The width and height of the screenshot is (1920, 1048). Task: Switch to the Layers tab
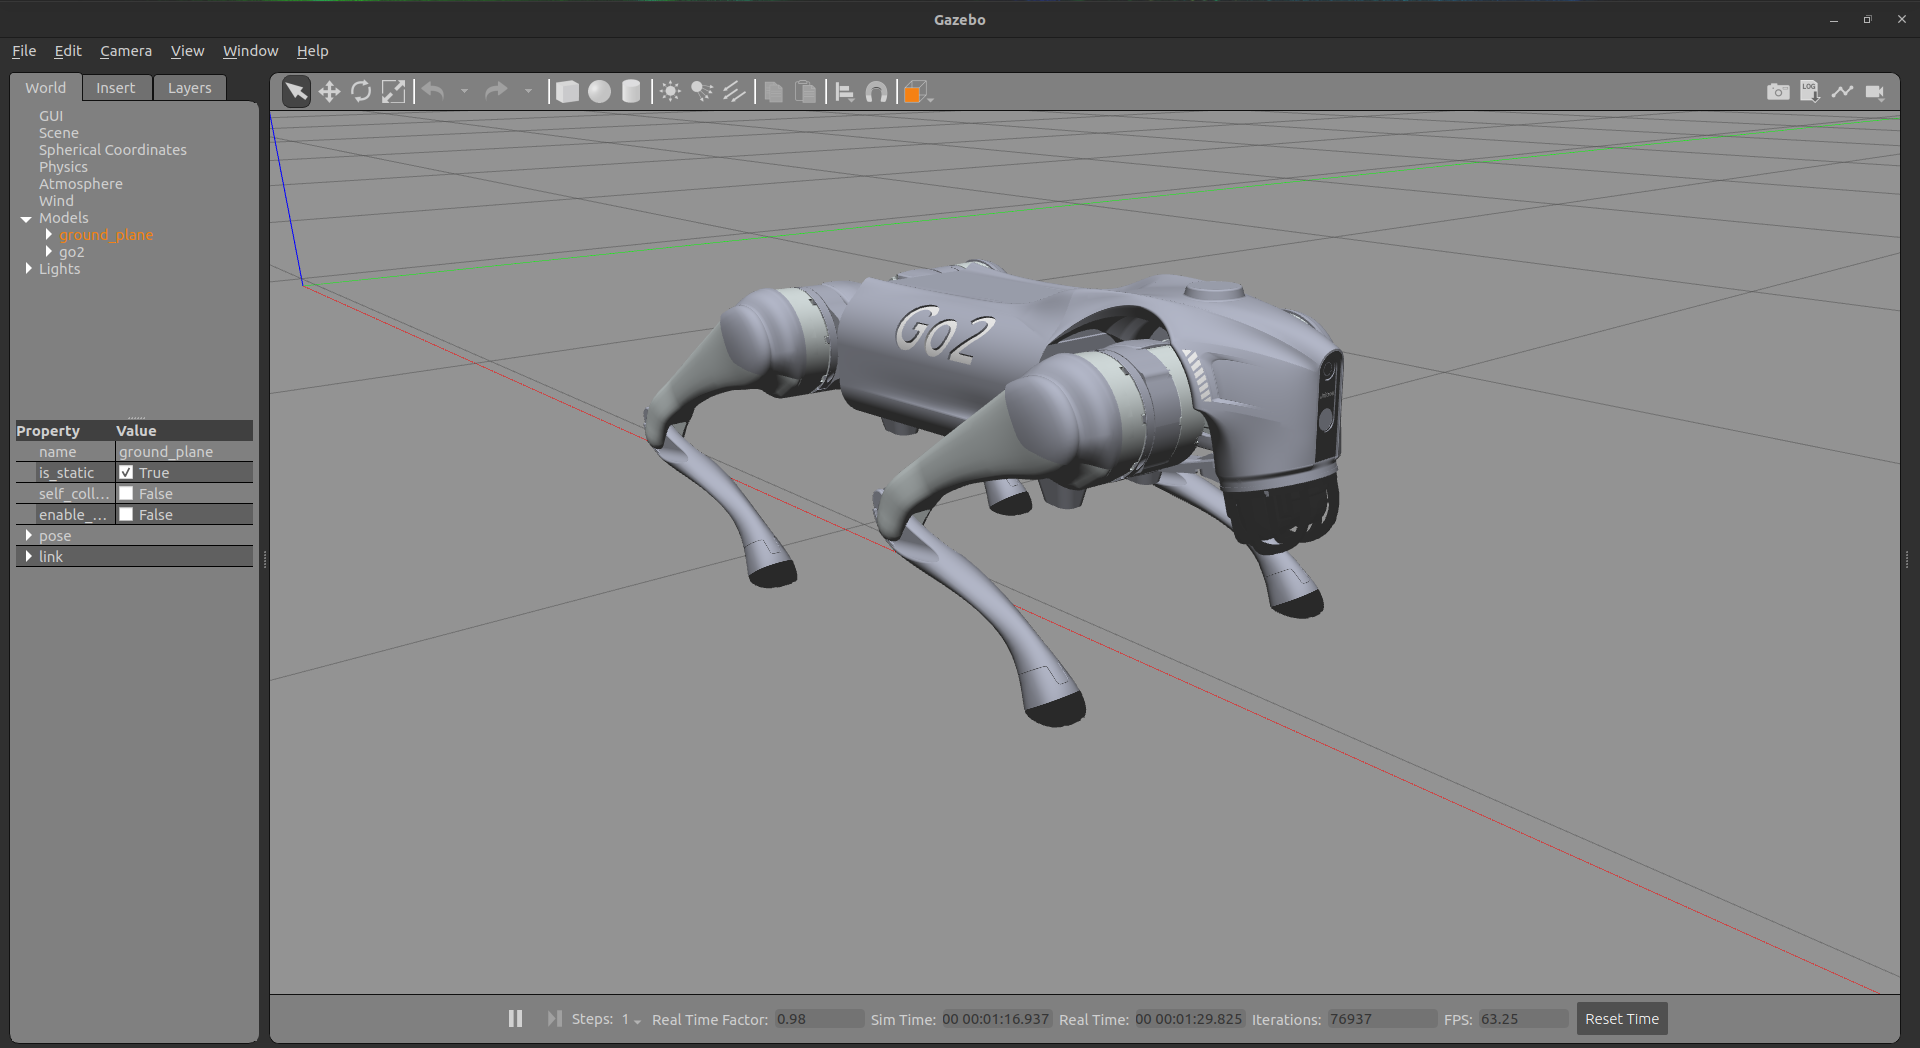coord(190,88)
